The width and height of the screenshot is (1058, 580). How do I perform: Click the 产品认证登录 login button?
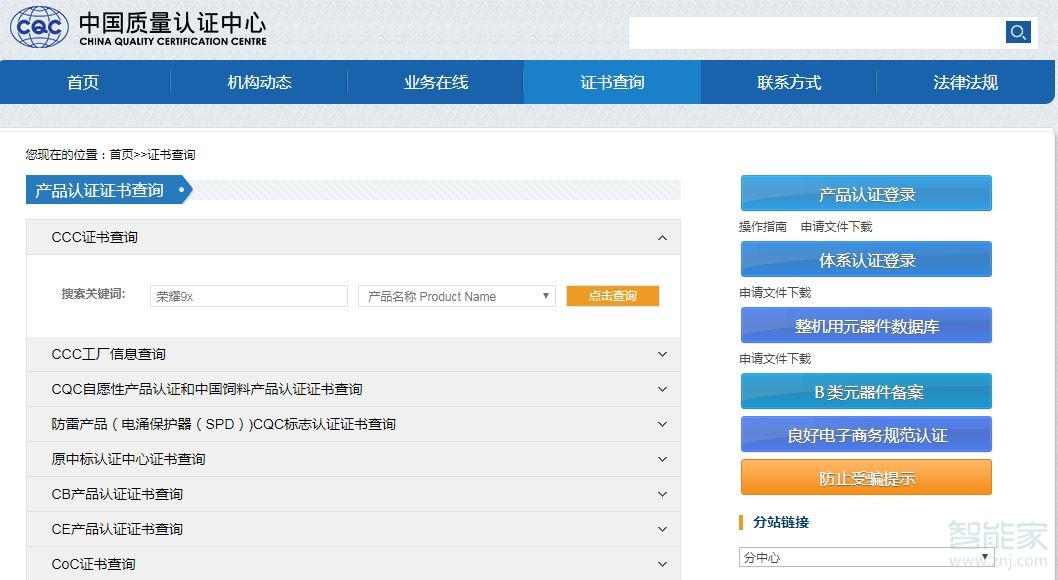pos(865,192)
